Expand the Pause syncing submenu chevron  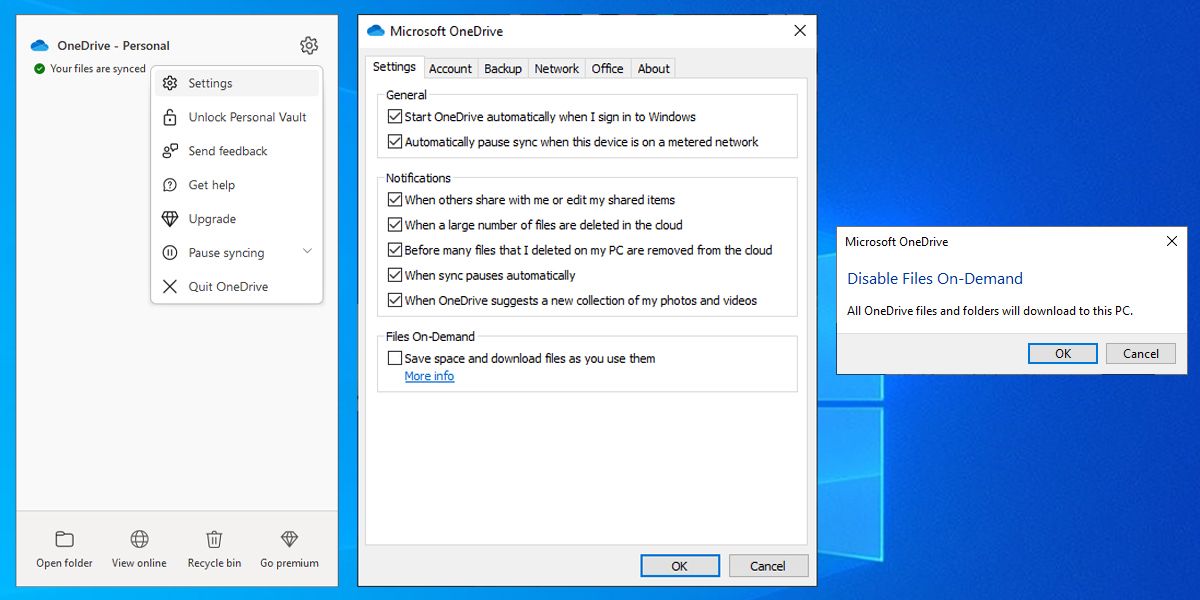[307, 252]
